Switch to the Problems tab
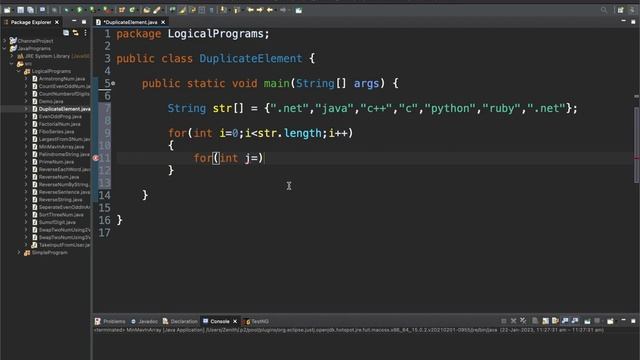 (110, 322)
